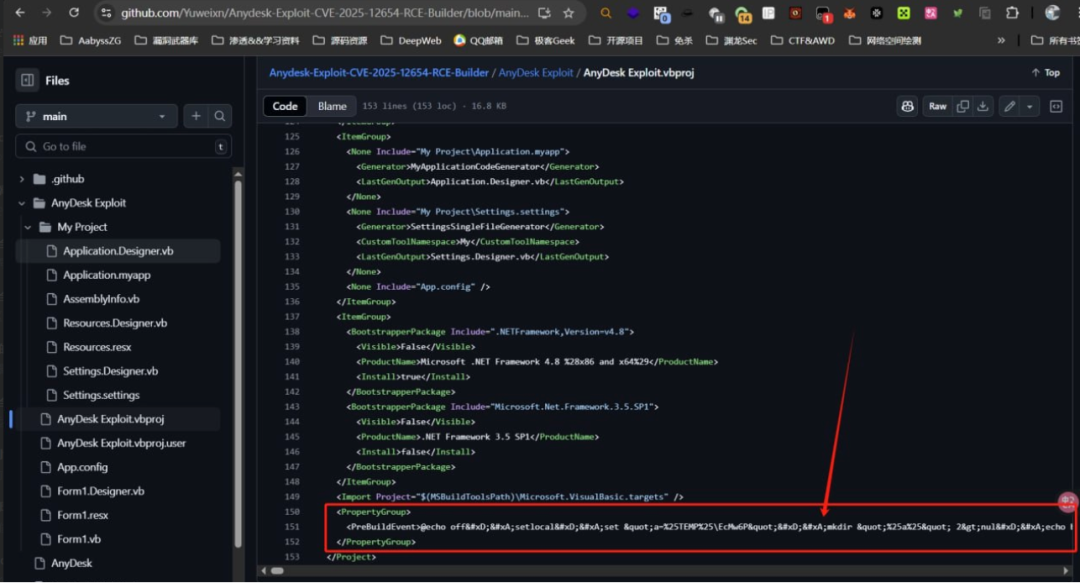Open Anydesk-Exploit-CVE-2025-12654-RCE-Builder breadcrumb link
The height and width of the screenshot is (583, 1080).
click(x=379, y=72)
